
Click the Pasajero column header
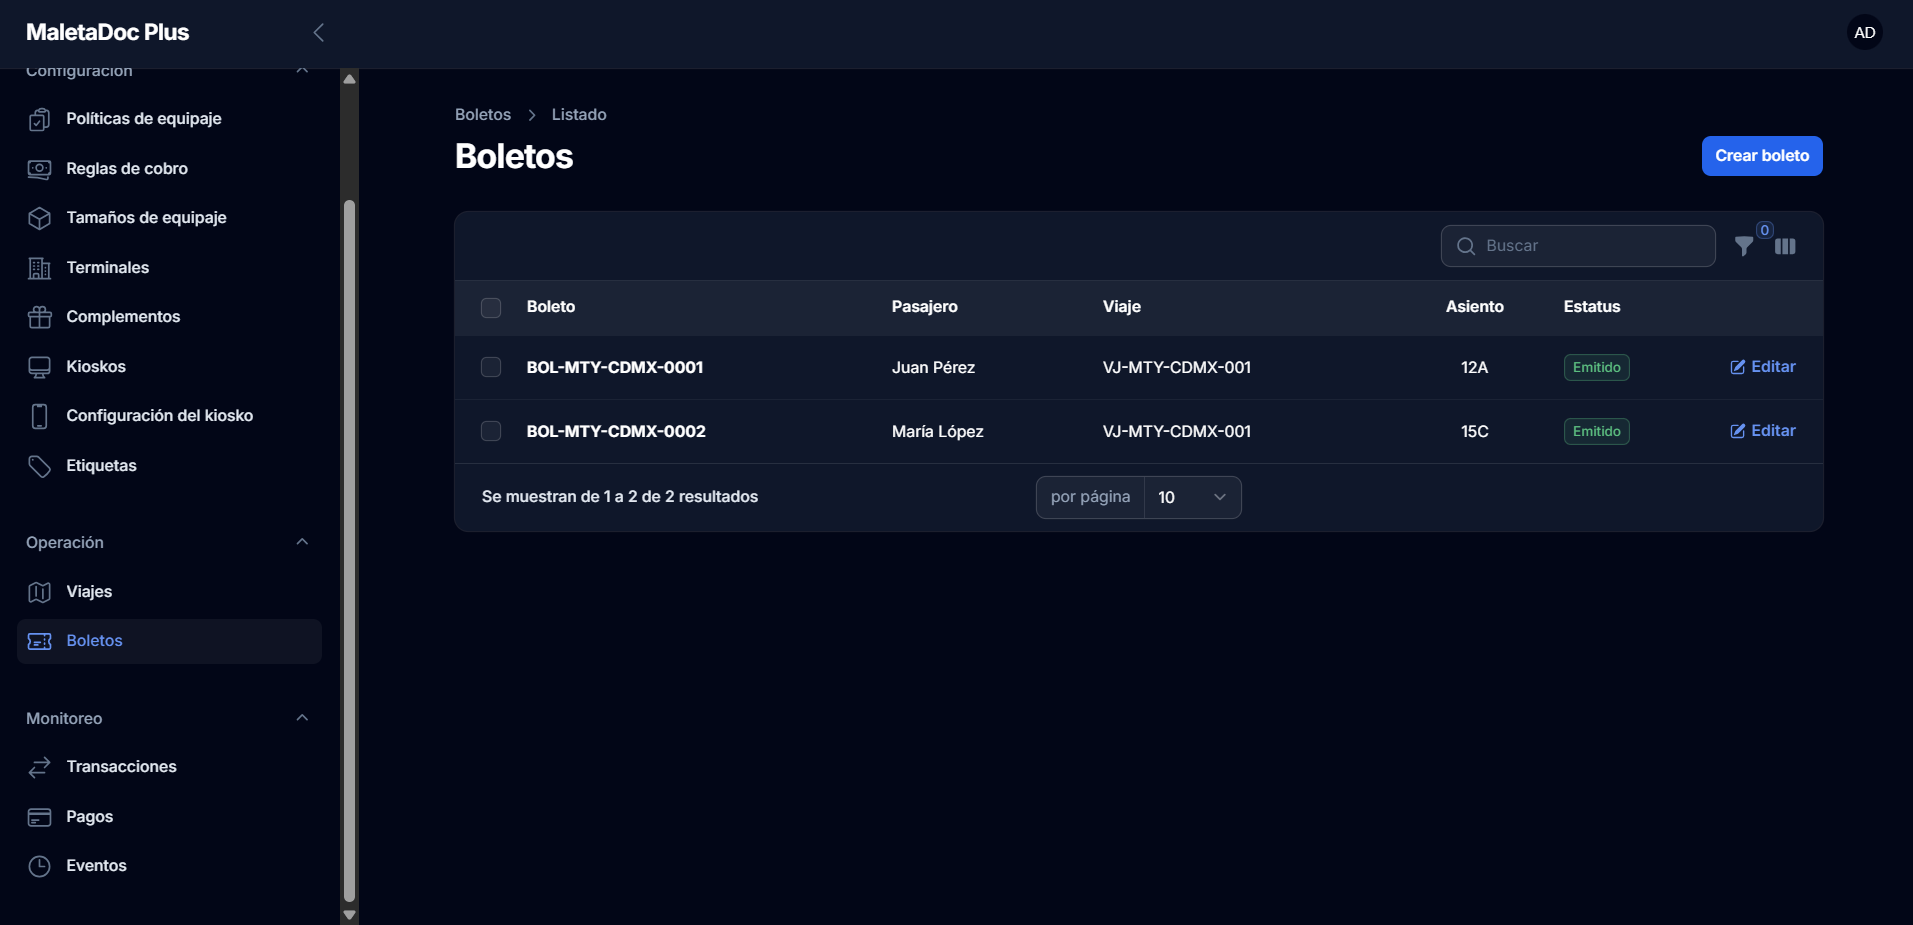coord(924,307)
